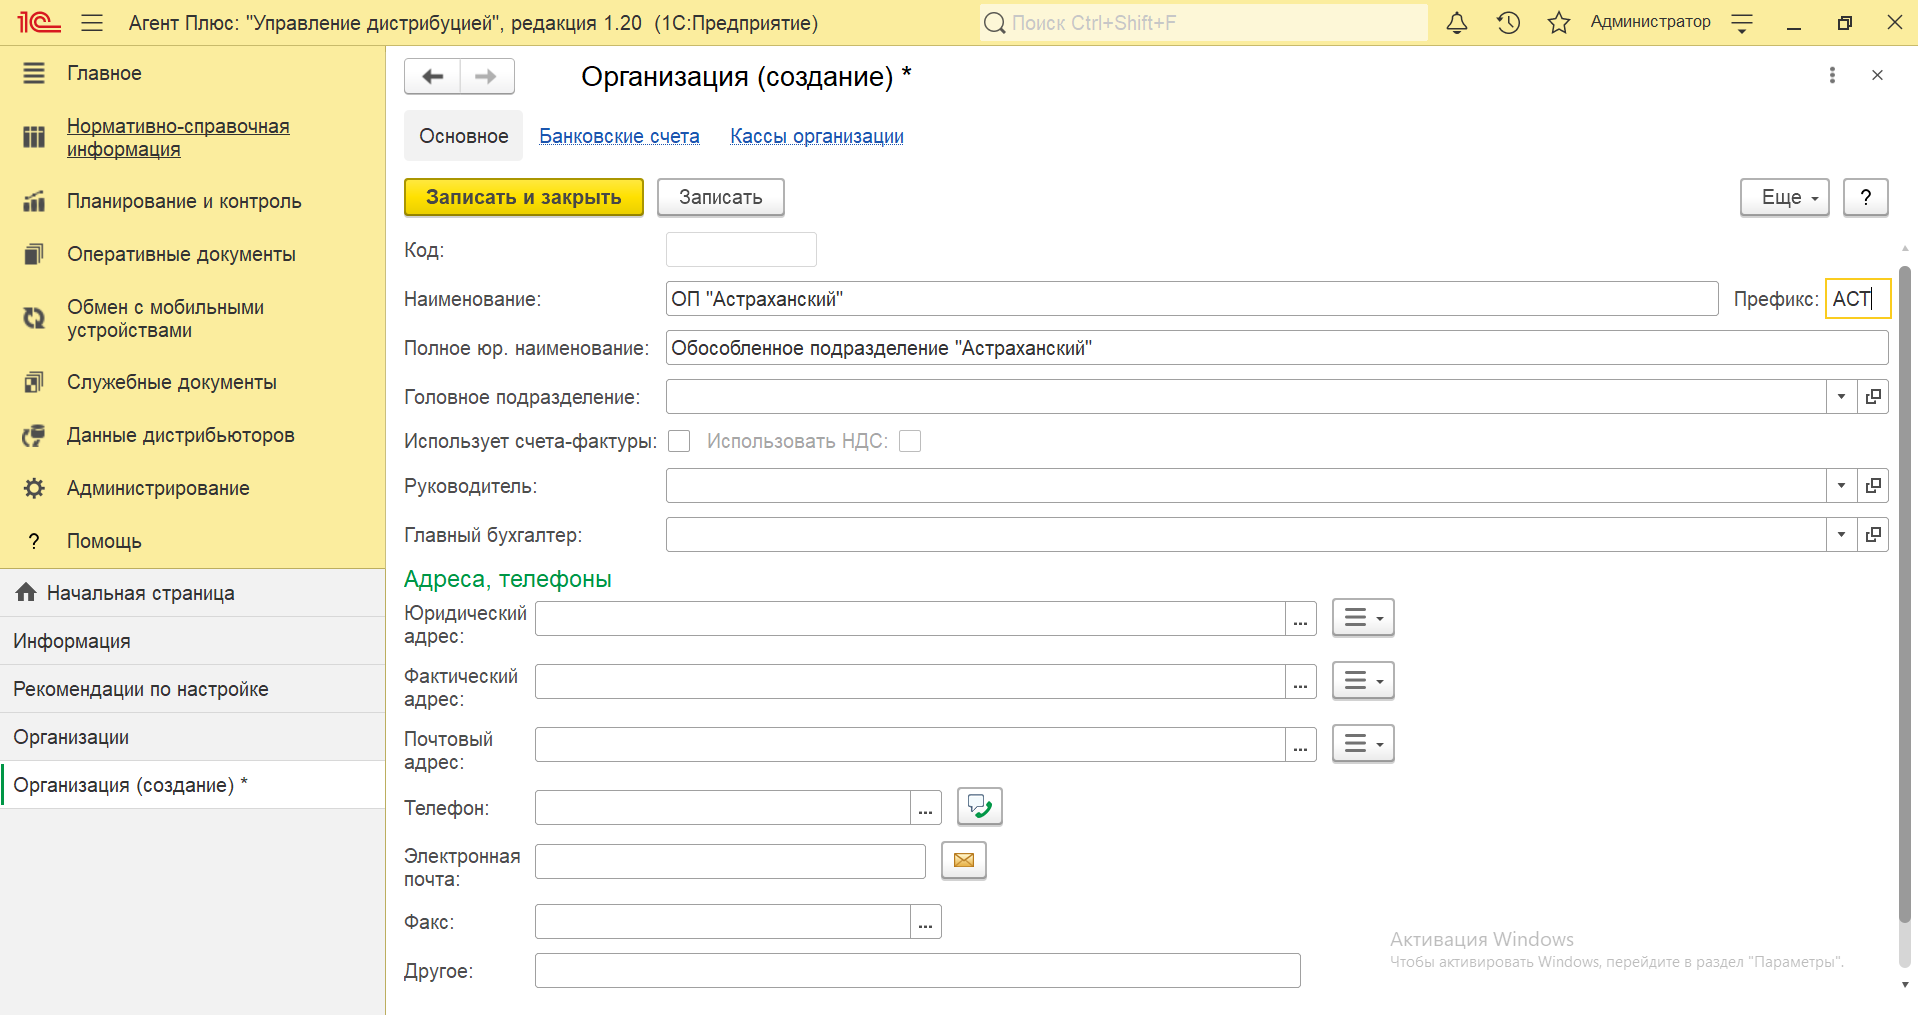Open the history clock icon

pyautogui.click(x=1508, y=23)
